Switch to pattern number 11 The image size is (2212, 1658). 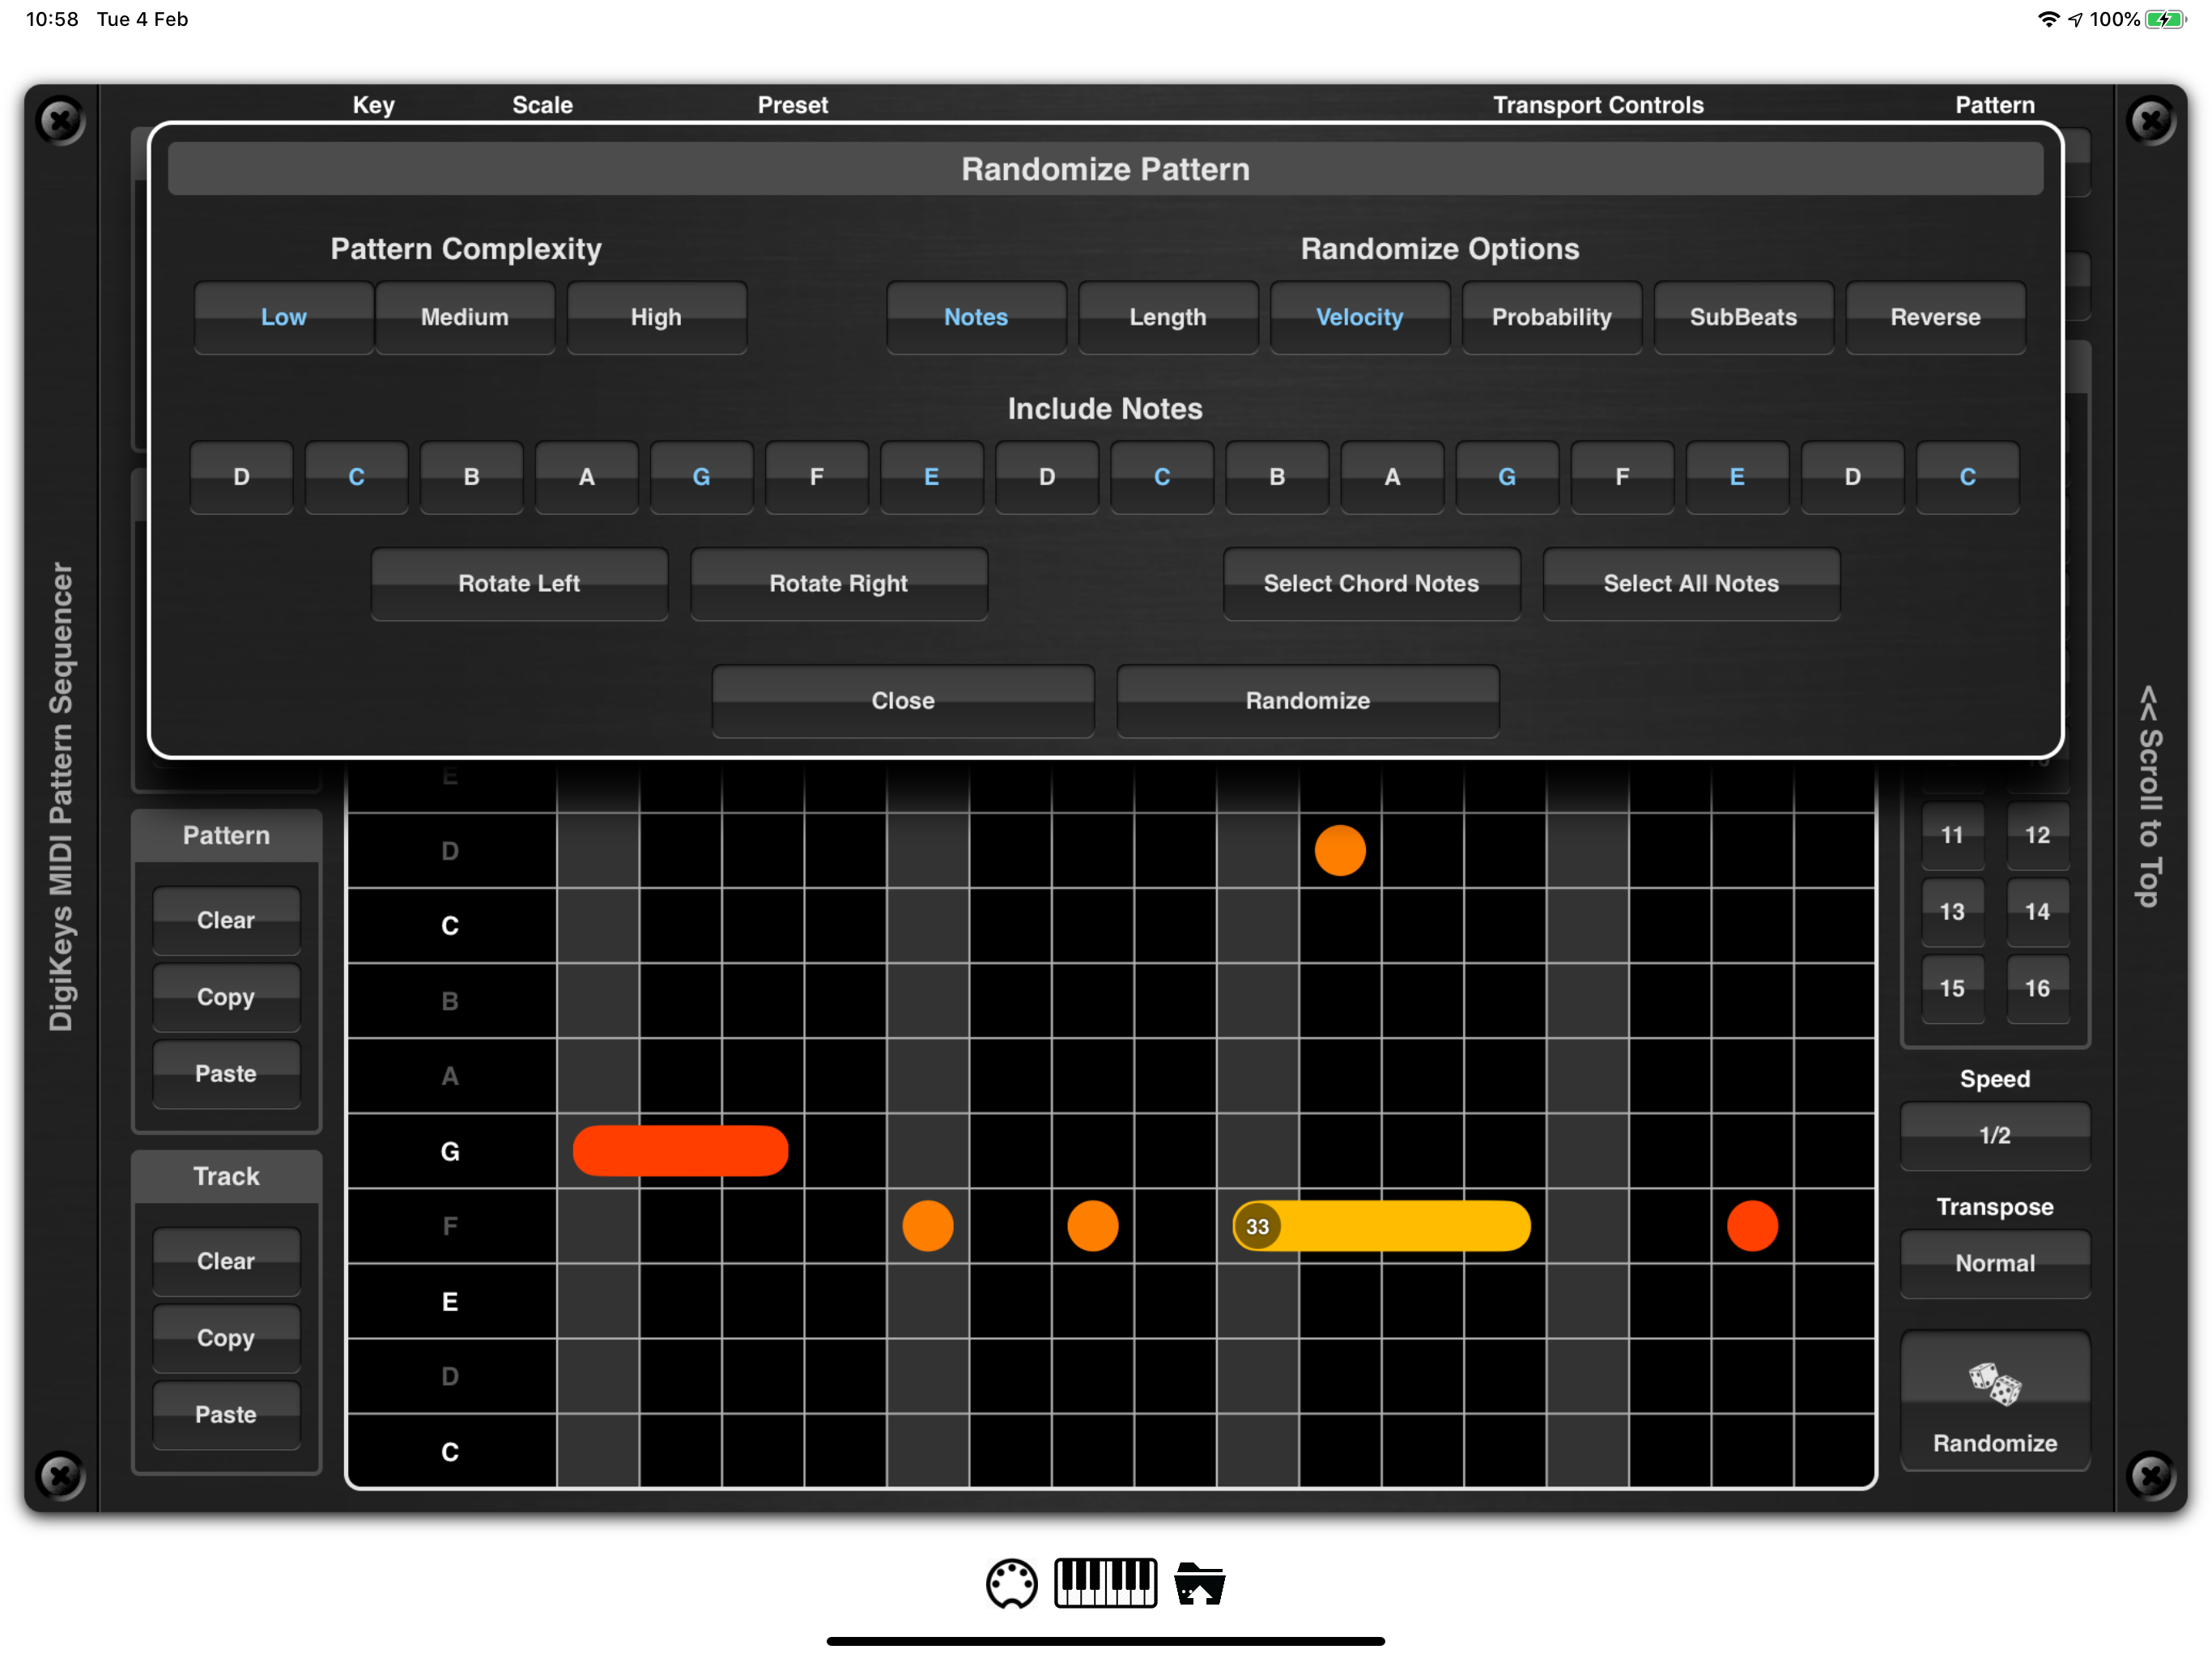pyautogui.click(x=1951, y=835)
